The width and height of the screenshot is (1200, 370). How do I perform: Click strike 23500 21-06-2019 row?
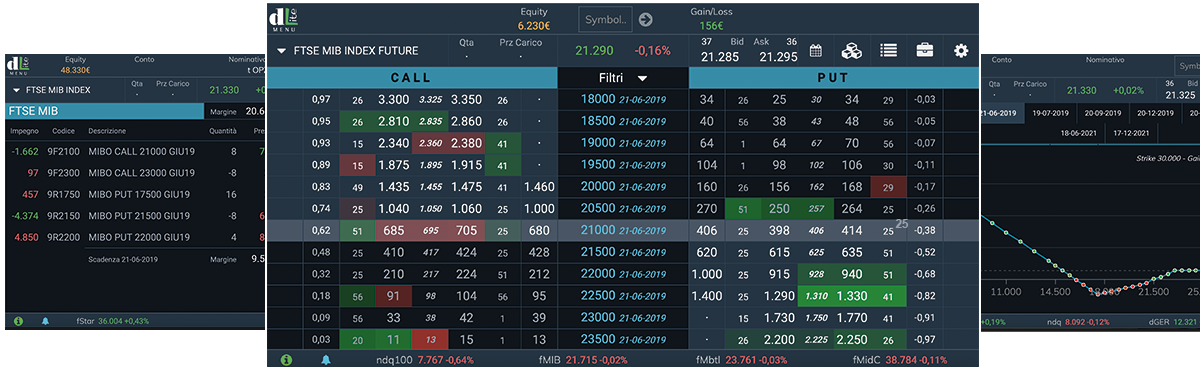(623, 340)
